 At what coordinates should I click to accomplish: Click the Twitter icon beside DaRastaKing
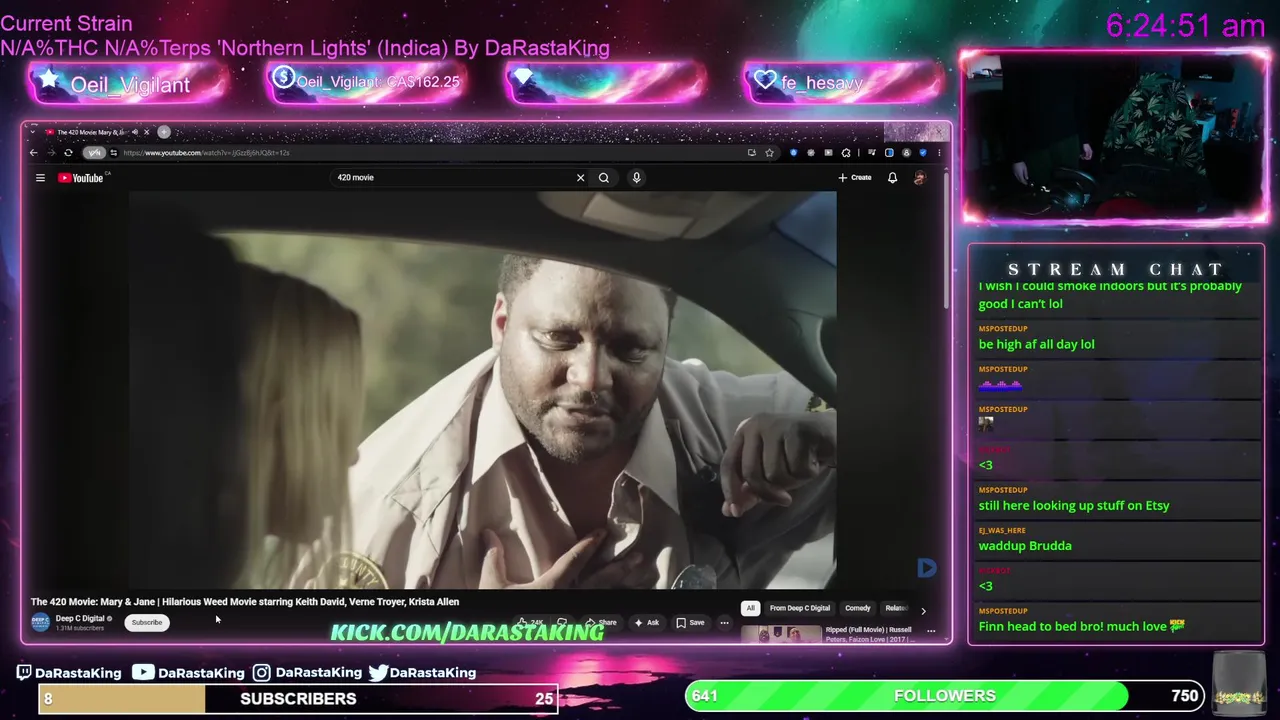pyautogui.click(x=377, y=673)
